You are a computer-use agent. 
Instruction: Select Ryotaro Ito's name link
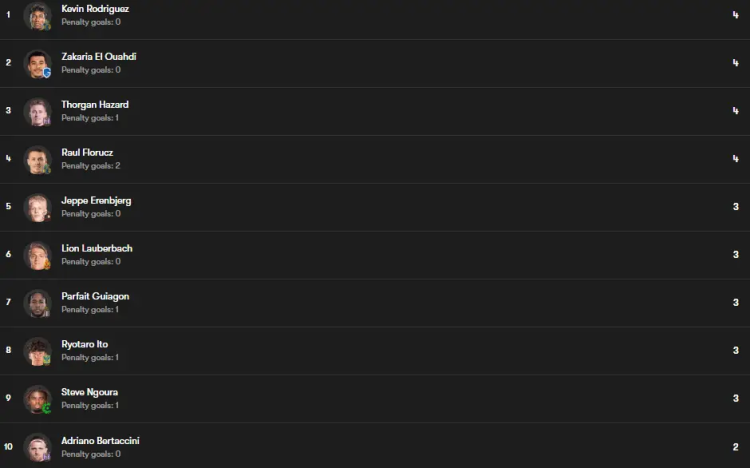[85, 345]
